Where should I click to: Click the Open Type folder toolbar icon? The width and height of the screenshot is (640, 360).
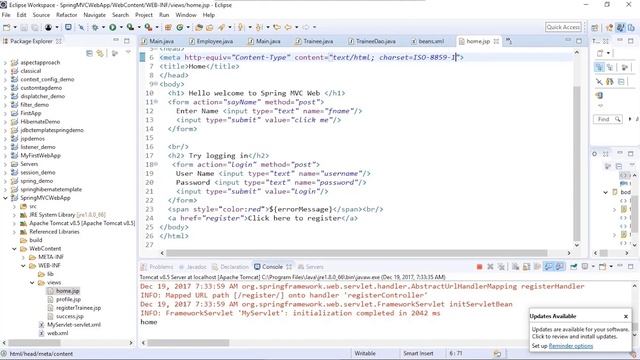[x=199, y=27]
